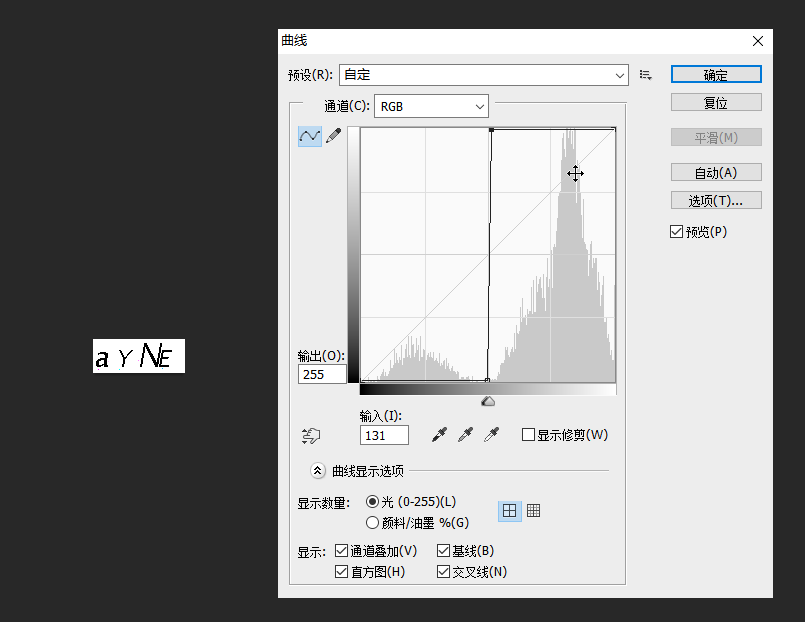
Task: Select the black point eyedropper
Action: pos(438,434)
